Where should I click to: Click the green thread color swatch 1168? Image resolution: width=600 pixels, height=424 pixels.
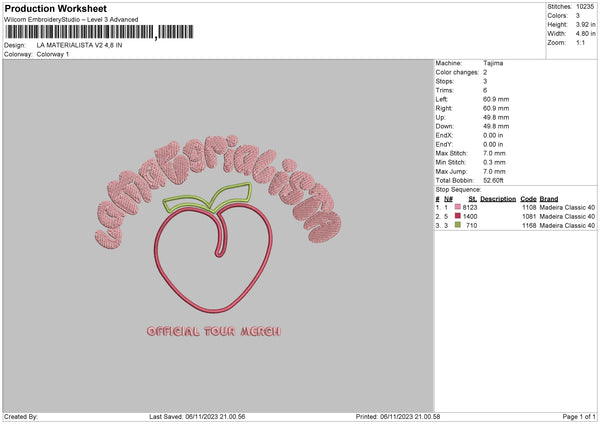point(458,225)
